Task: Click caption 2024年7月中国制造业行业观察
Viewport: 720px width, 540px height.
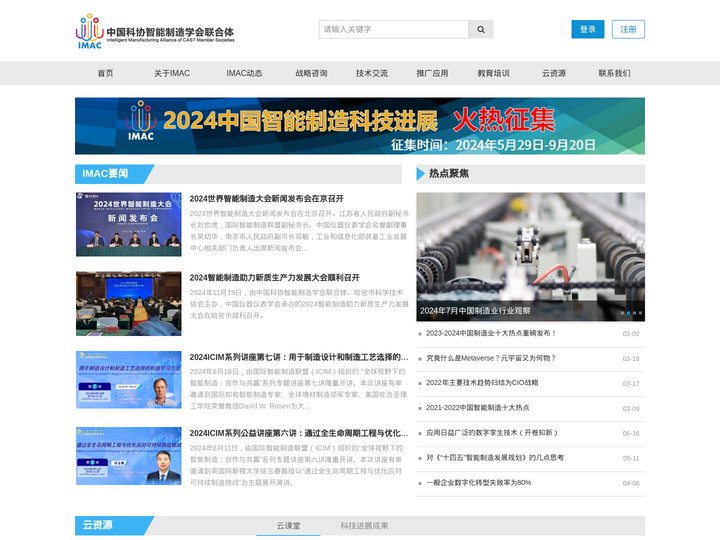Action: click(x=475, y=311)
